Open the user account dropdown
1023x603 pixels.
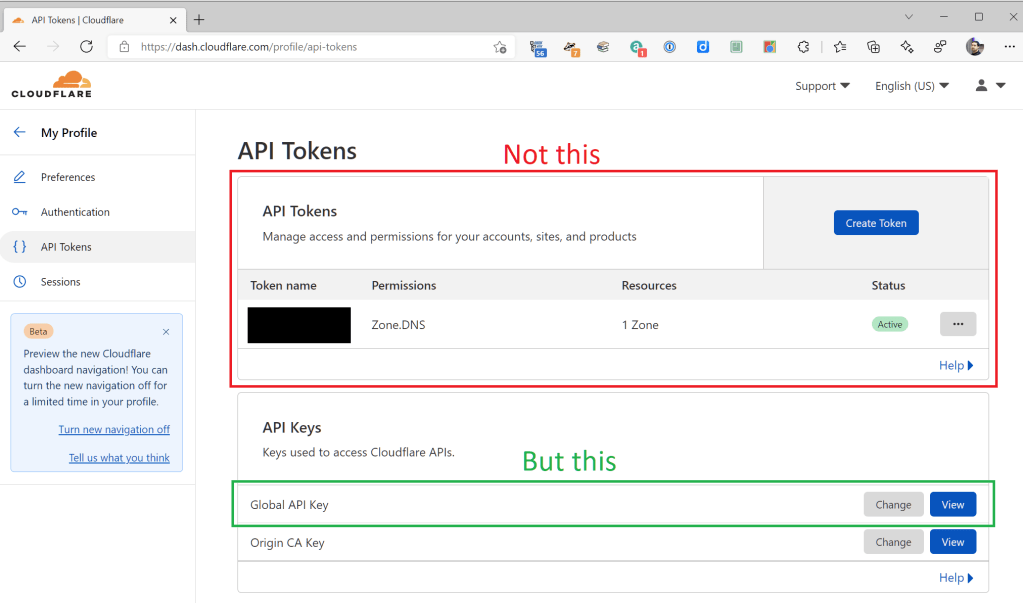click(990, 86)
